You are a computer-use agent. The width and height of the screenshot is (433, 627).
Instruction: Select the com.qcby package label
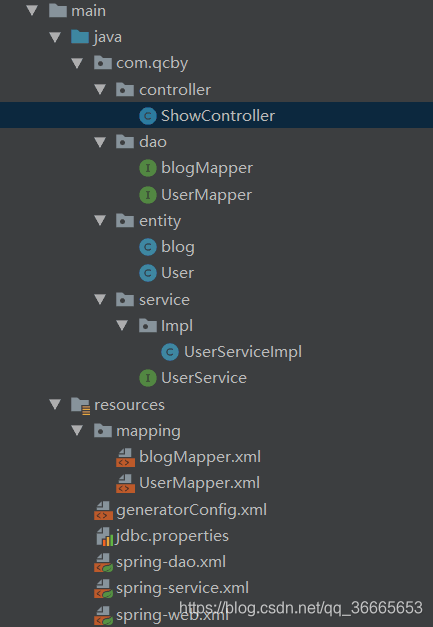click(152, 64)
